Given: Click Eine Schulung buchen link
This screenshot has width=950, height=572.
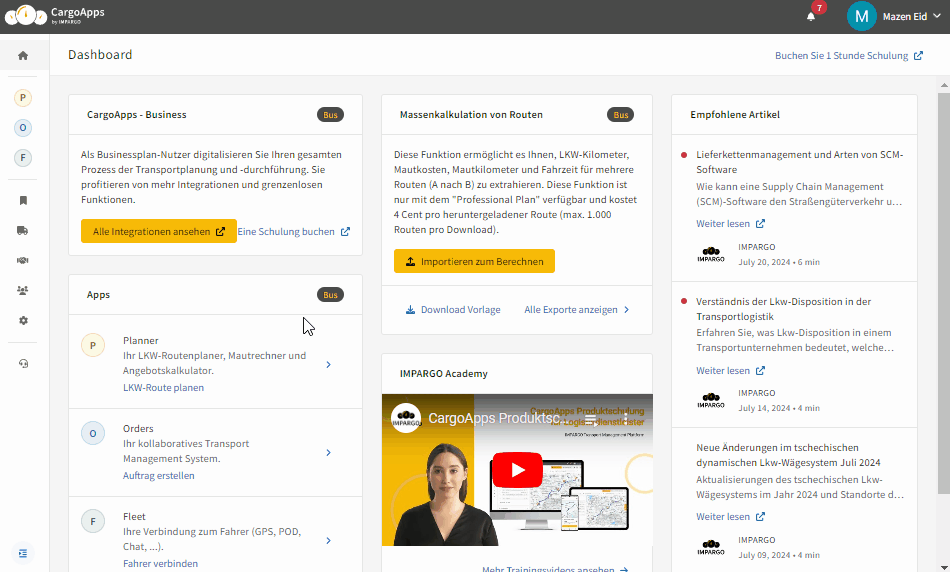Looking at the screenshot, I should click(294, 231).
